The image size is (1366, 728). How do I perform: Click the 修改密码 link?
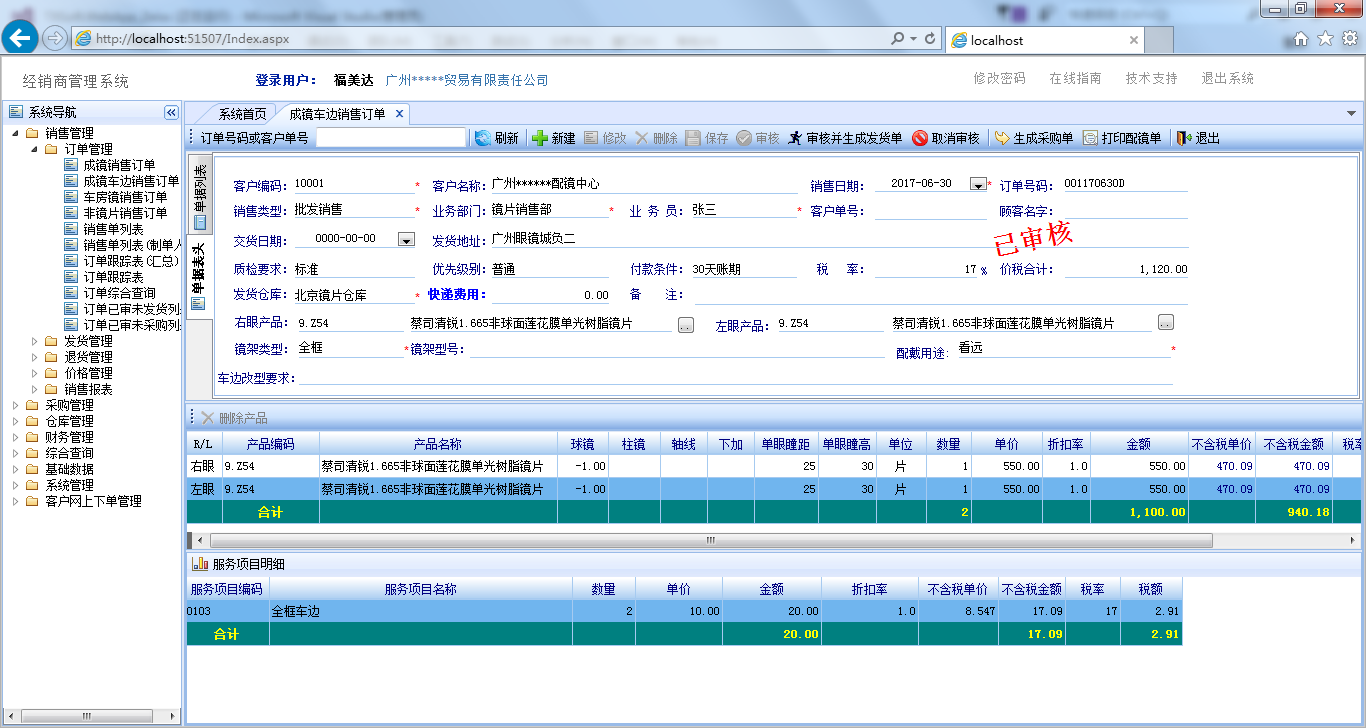pyautogui.click(x=999, y=78)
